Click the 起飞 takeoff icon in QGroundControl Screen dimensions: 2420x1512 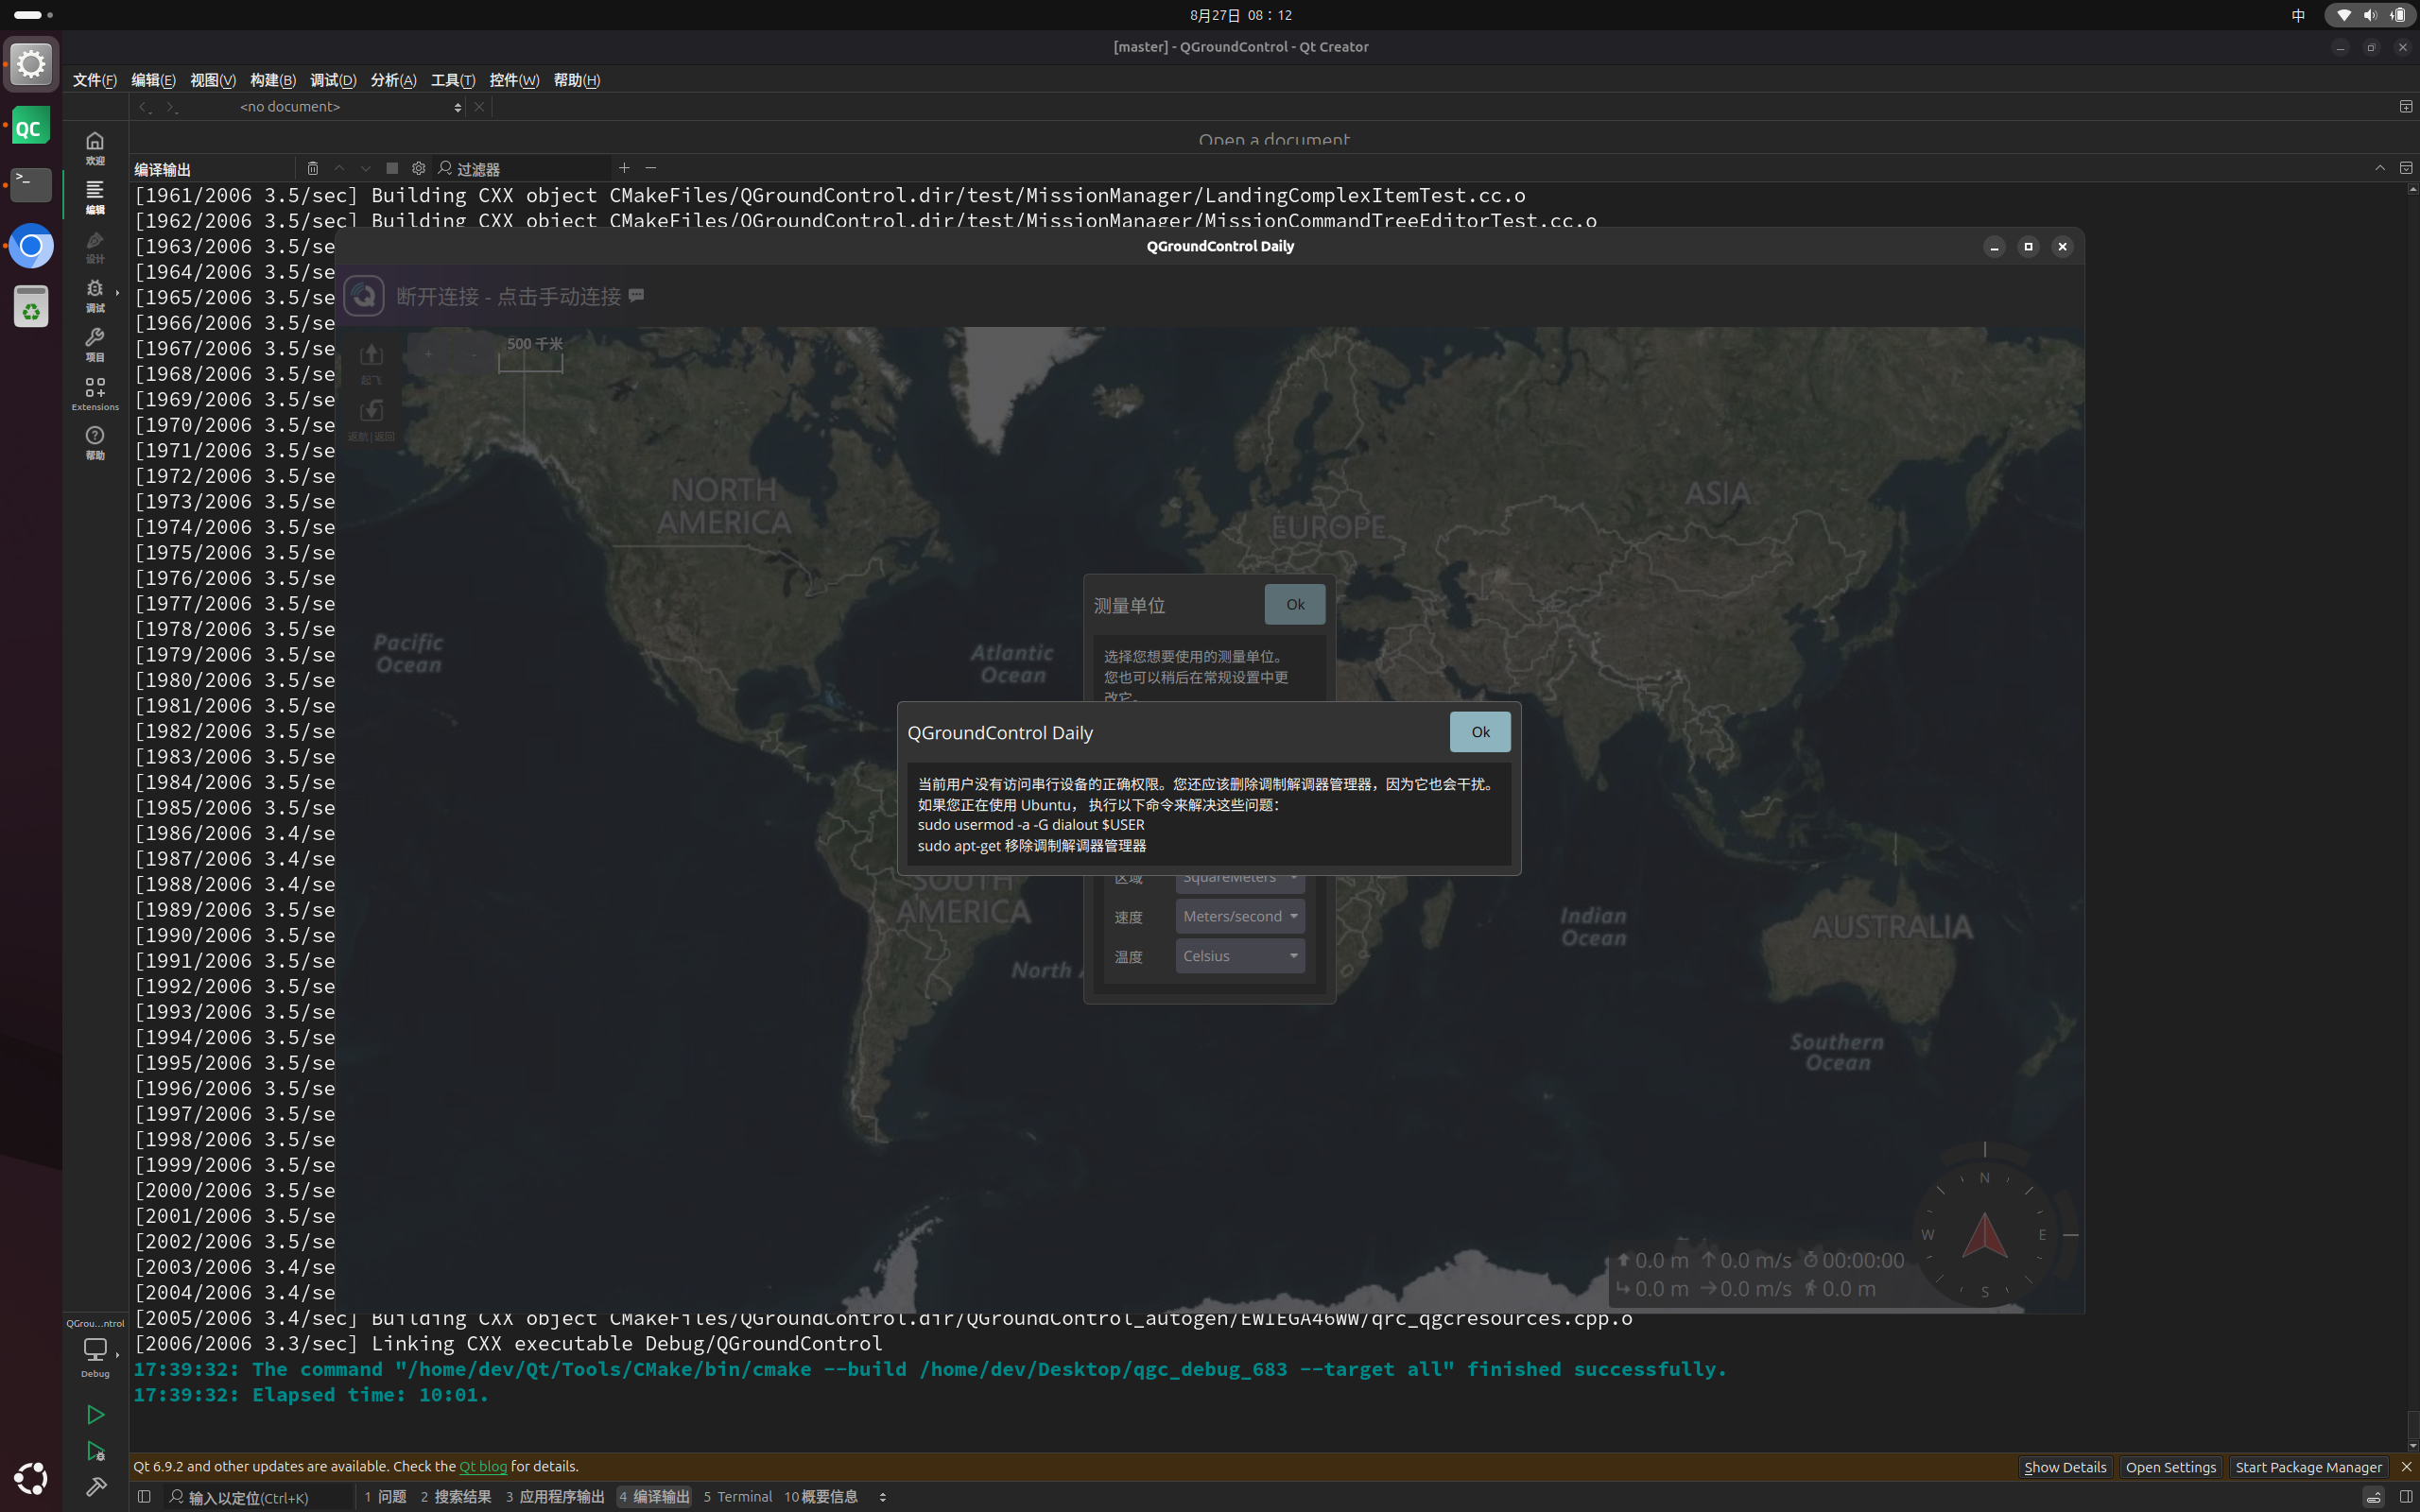371,362
